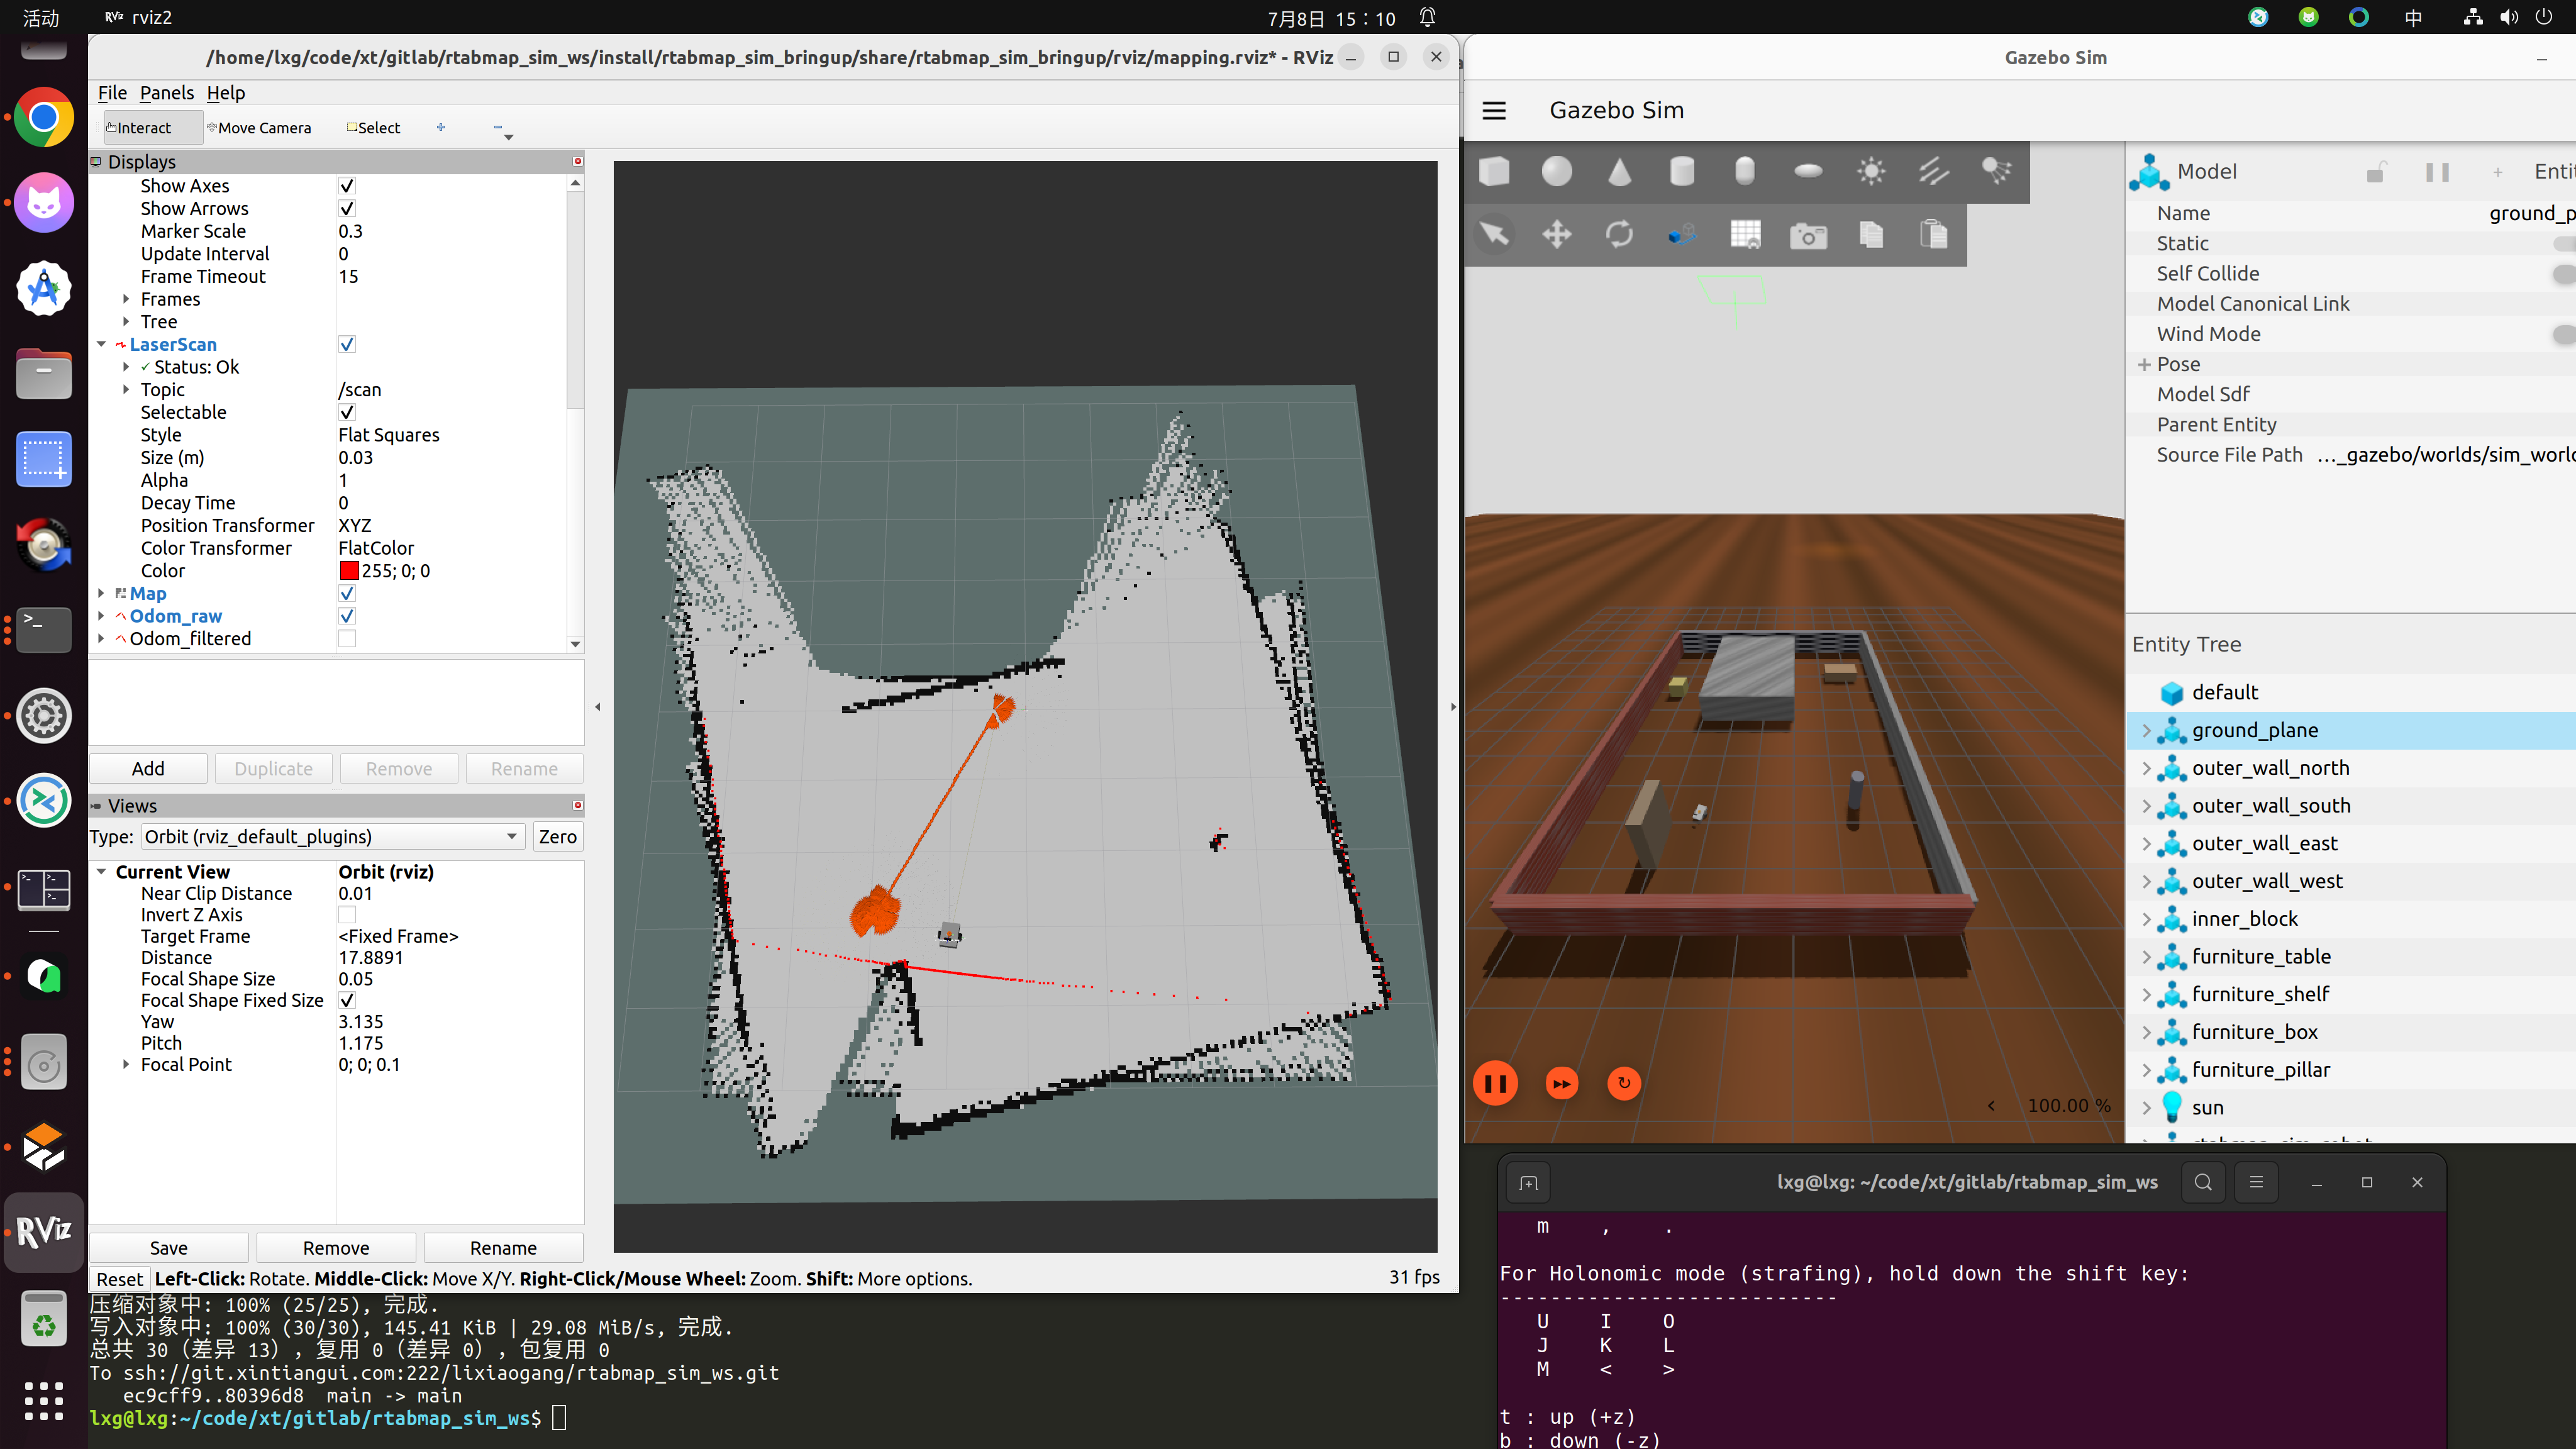
Task: Toggle the Focal Shape Fixed Size checkbox
Action: pos(347,1000)
